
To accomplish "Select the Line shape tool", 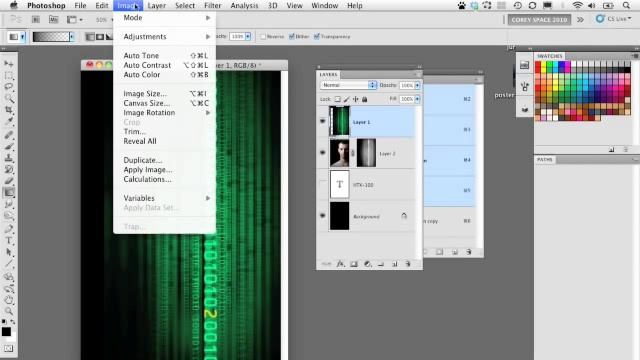I will 9,264.
